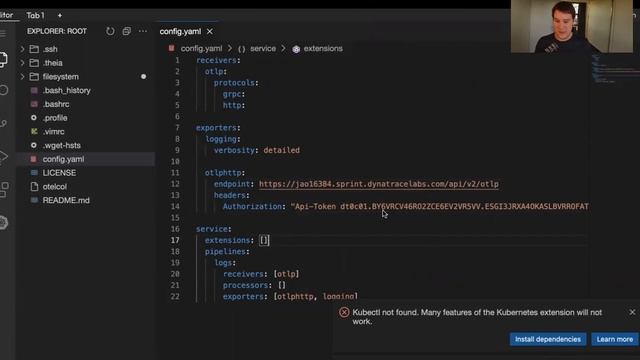Switch to Tab 1
This screenshot has width=640, height=360.
click(x=36, y=16)
